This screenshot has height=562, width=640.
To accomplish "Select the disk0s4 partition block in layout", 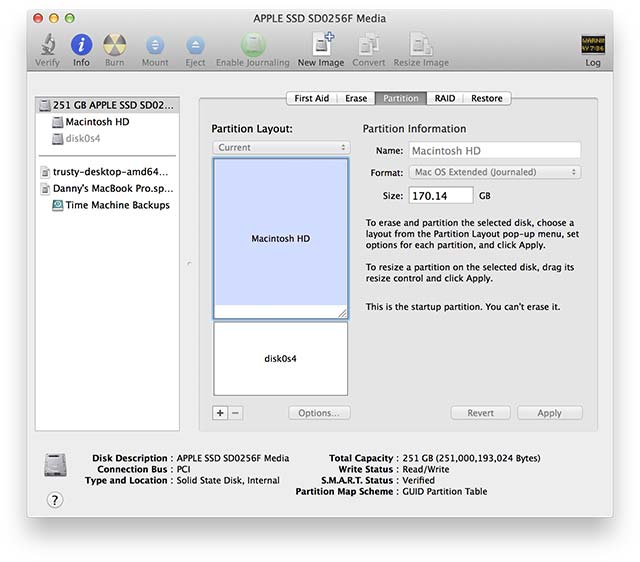I will pyautogui.click(x=280, y=358).
